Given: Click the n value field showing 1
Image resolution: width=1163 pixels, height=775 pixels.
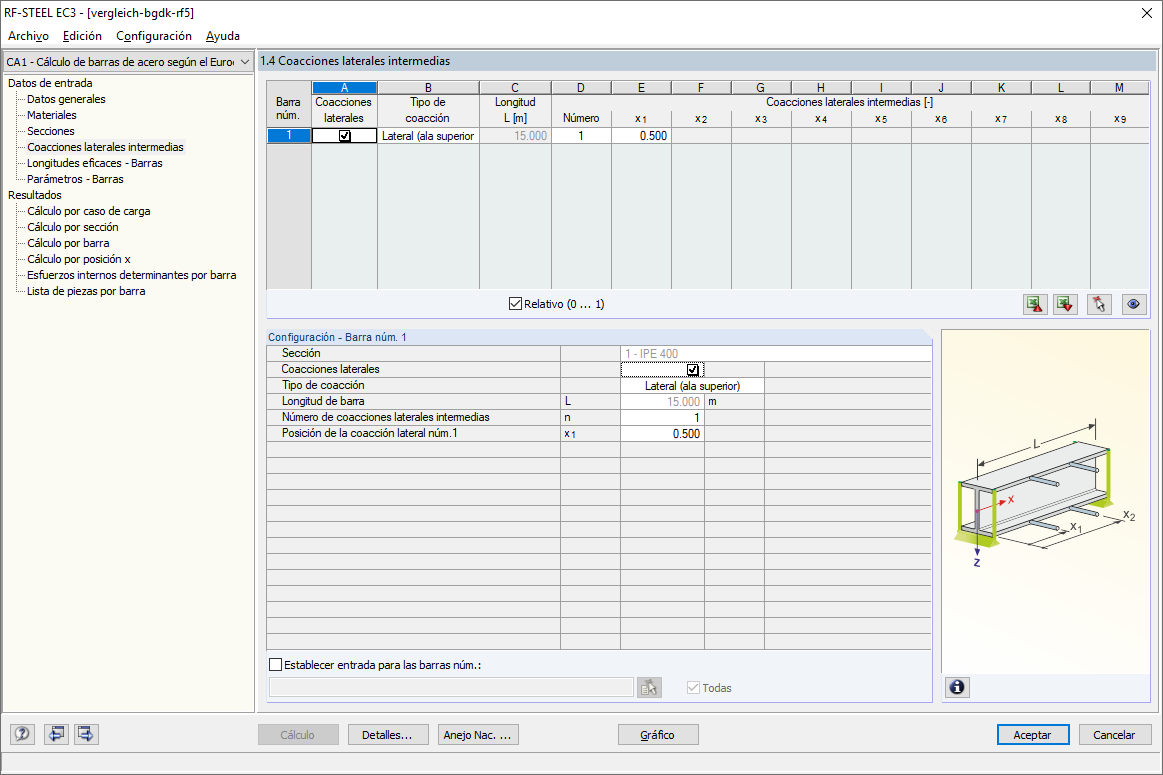Looking at the screenshot, I should point(662,418).
